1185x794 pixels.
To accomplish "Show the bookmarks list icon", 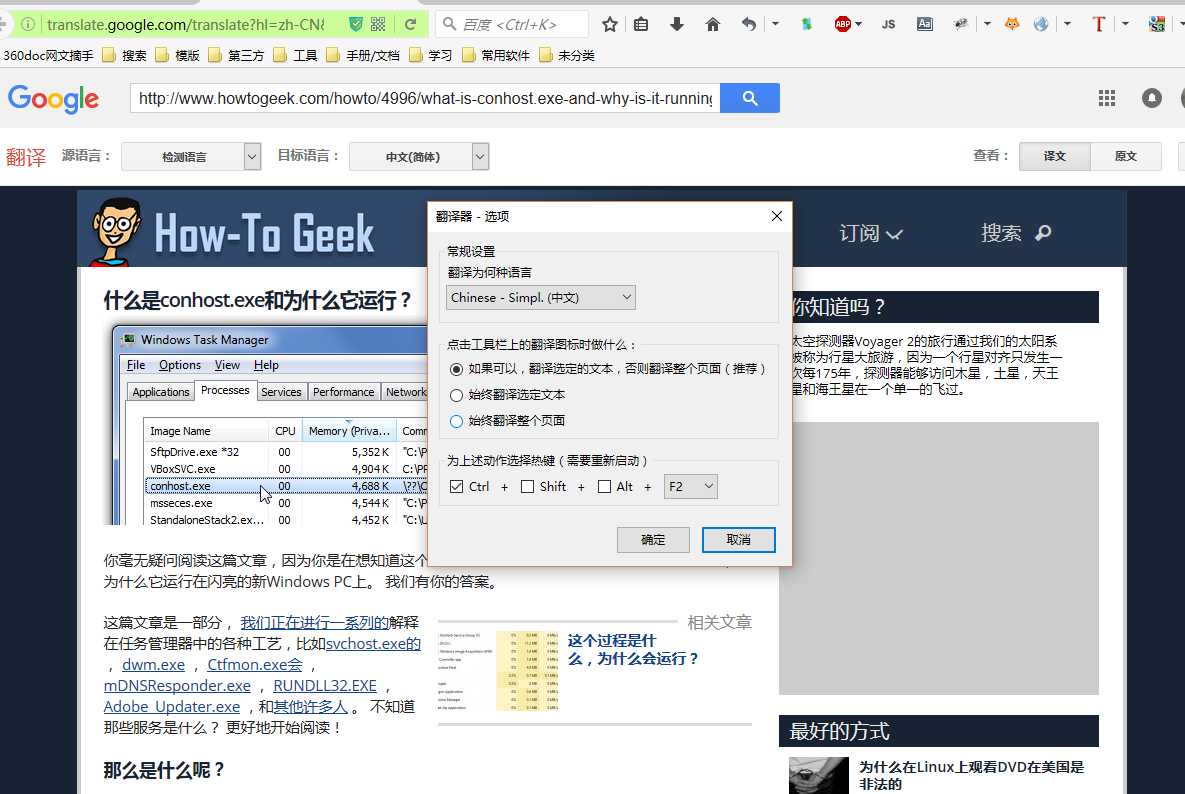I will [641, 24].
